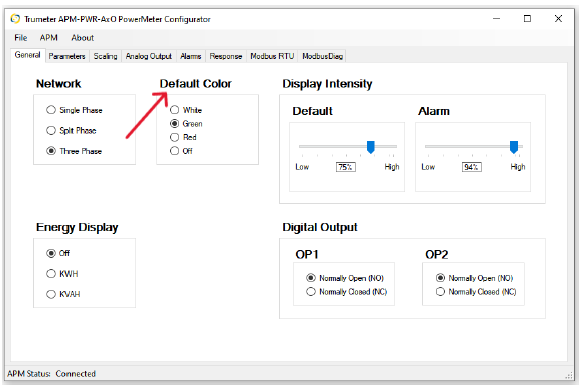Image resolution: width=580 pixels, height=389 pixels.
Task: Open the About menu
Action: [x=82, y=38]
